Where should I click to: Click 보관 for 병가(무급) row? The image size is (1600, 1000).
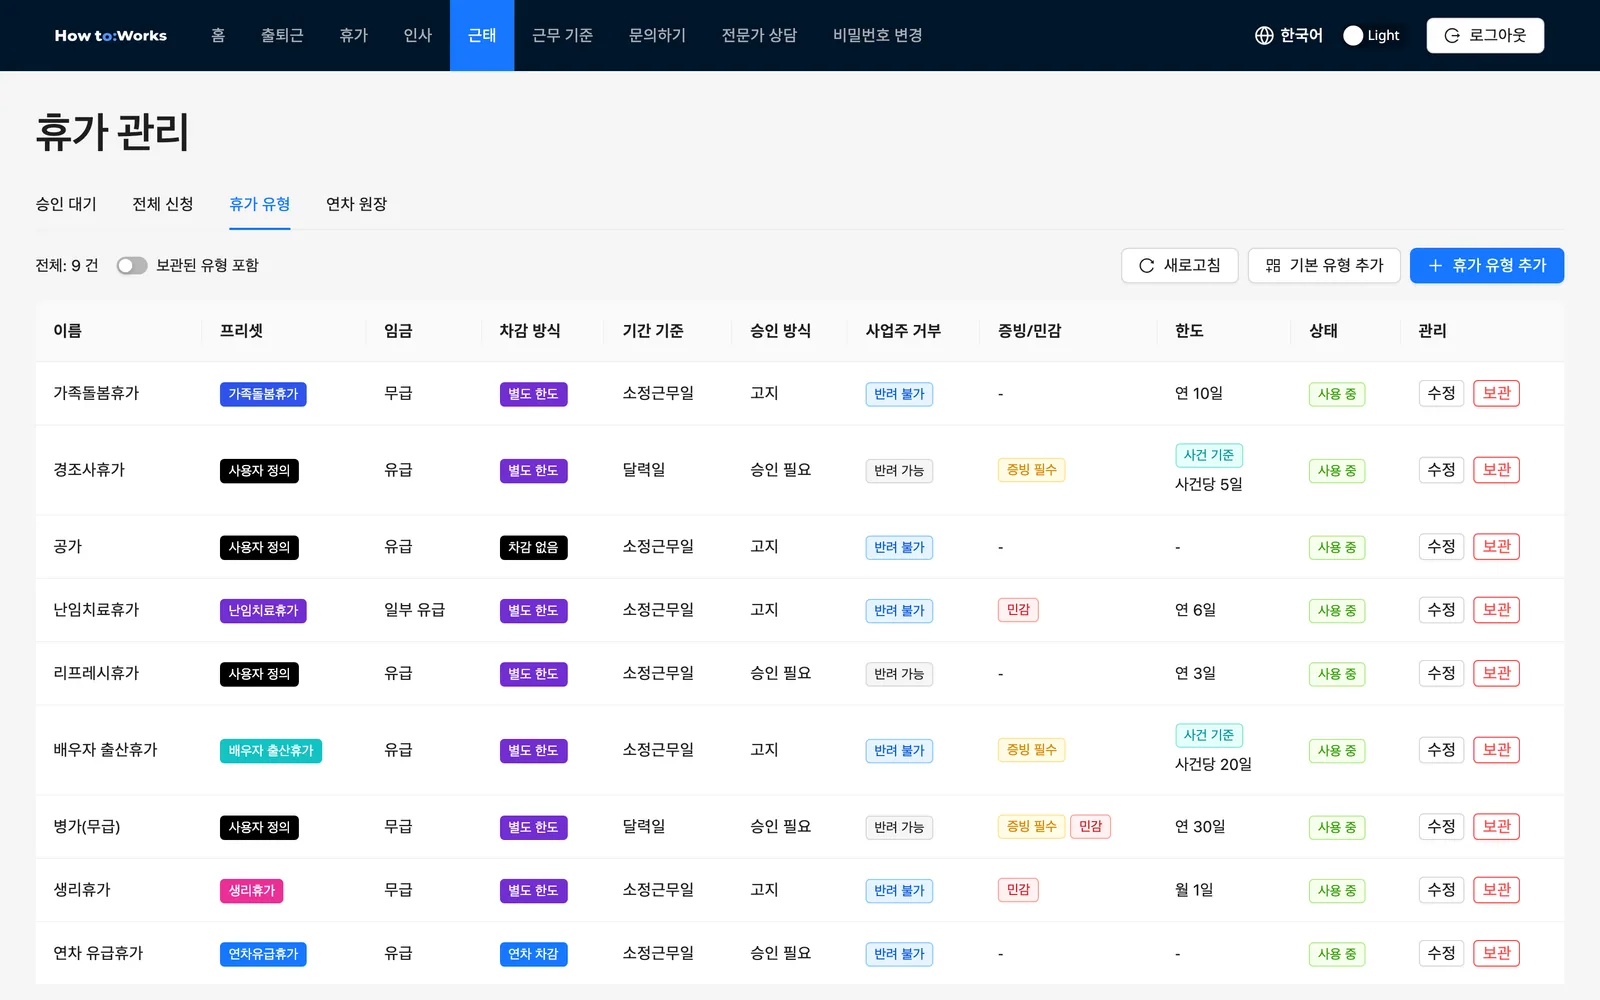click(1496, 827)
